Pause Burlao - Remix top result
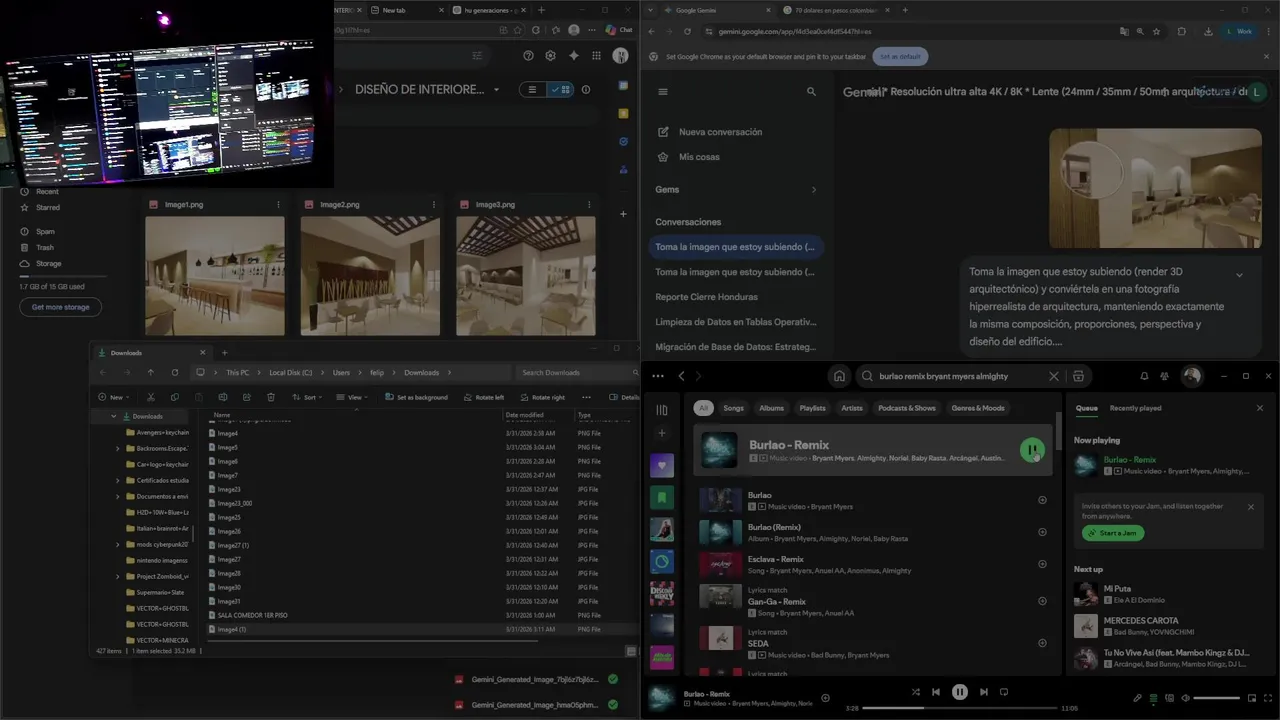The image size is (1280, 720). click(1032, 450)
